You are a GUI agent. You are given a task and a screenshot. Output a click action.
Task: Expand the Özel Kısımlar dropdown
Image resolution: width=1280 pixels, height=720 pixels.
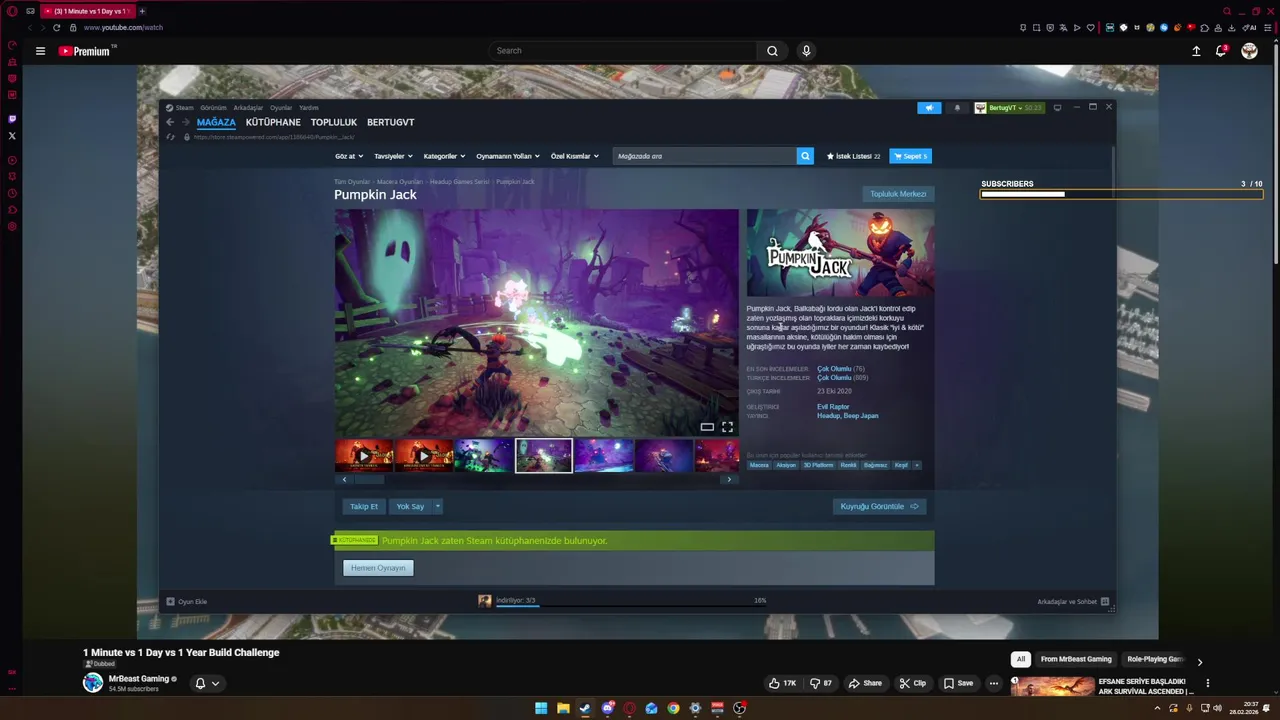575,156
